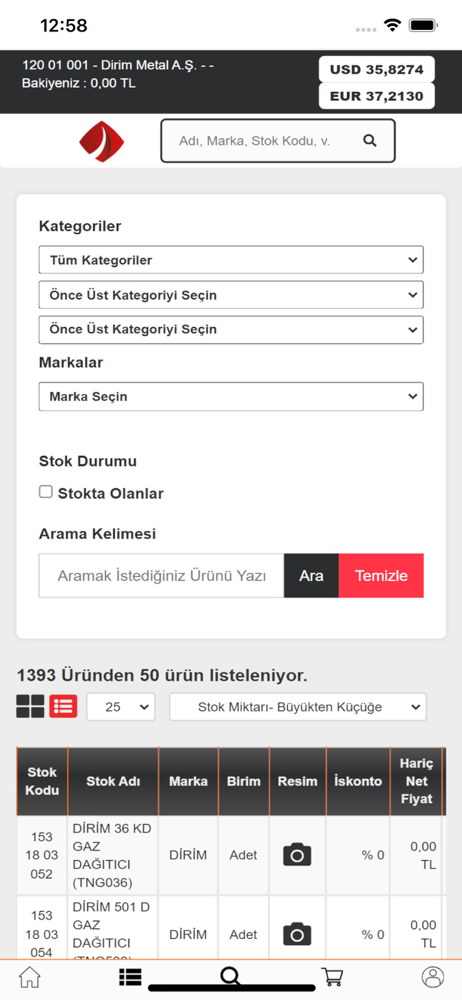Image resolution: width=462 pixels, height=1000 pixels.
Task: Click the USD exchange rate badge
Action: click(376, 70)
